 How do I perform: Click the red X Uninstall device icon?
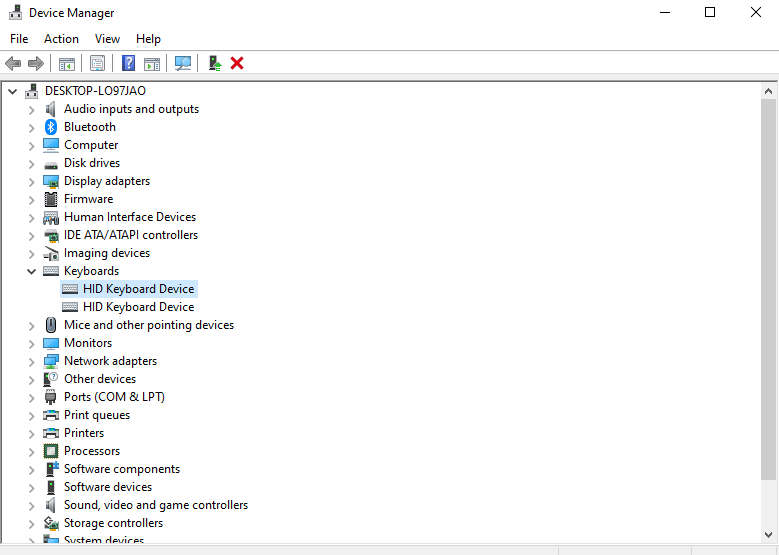pos(237,63)
